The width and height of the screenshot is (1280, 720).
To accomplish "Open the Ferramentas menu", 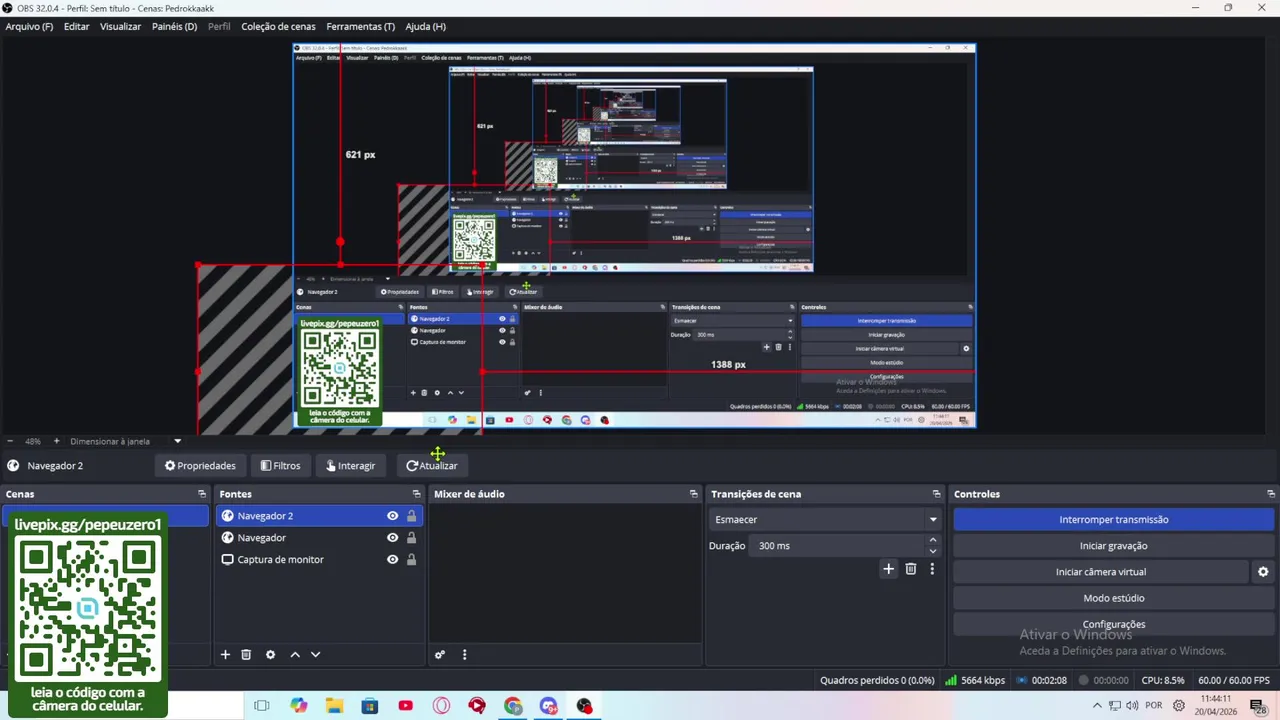I will [x=360, y=26].
